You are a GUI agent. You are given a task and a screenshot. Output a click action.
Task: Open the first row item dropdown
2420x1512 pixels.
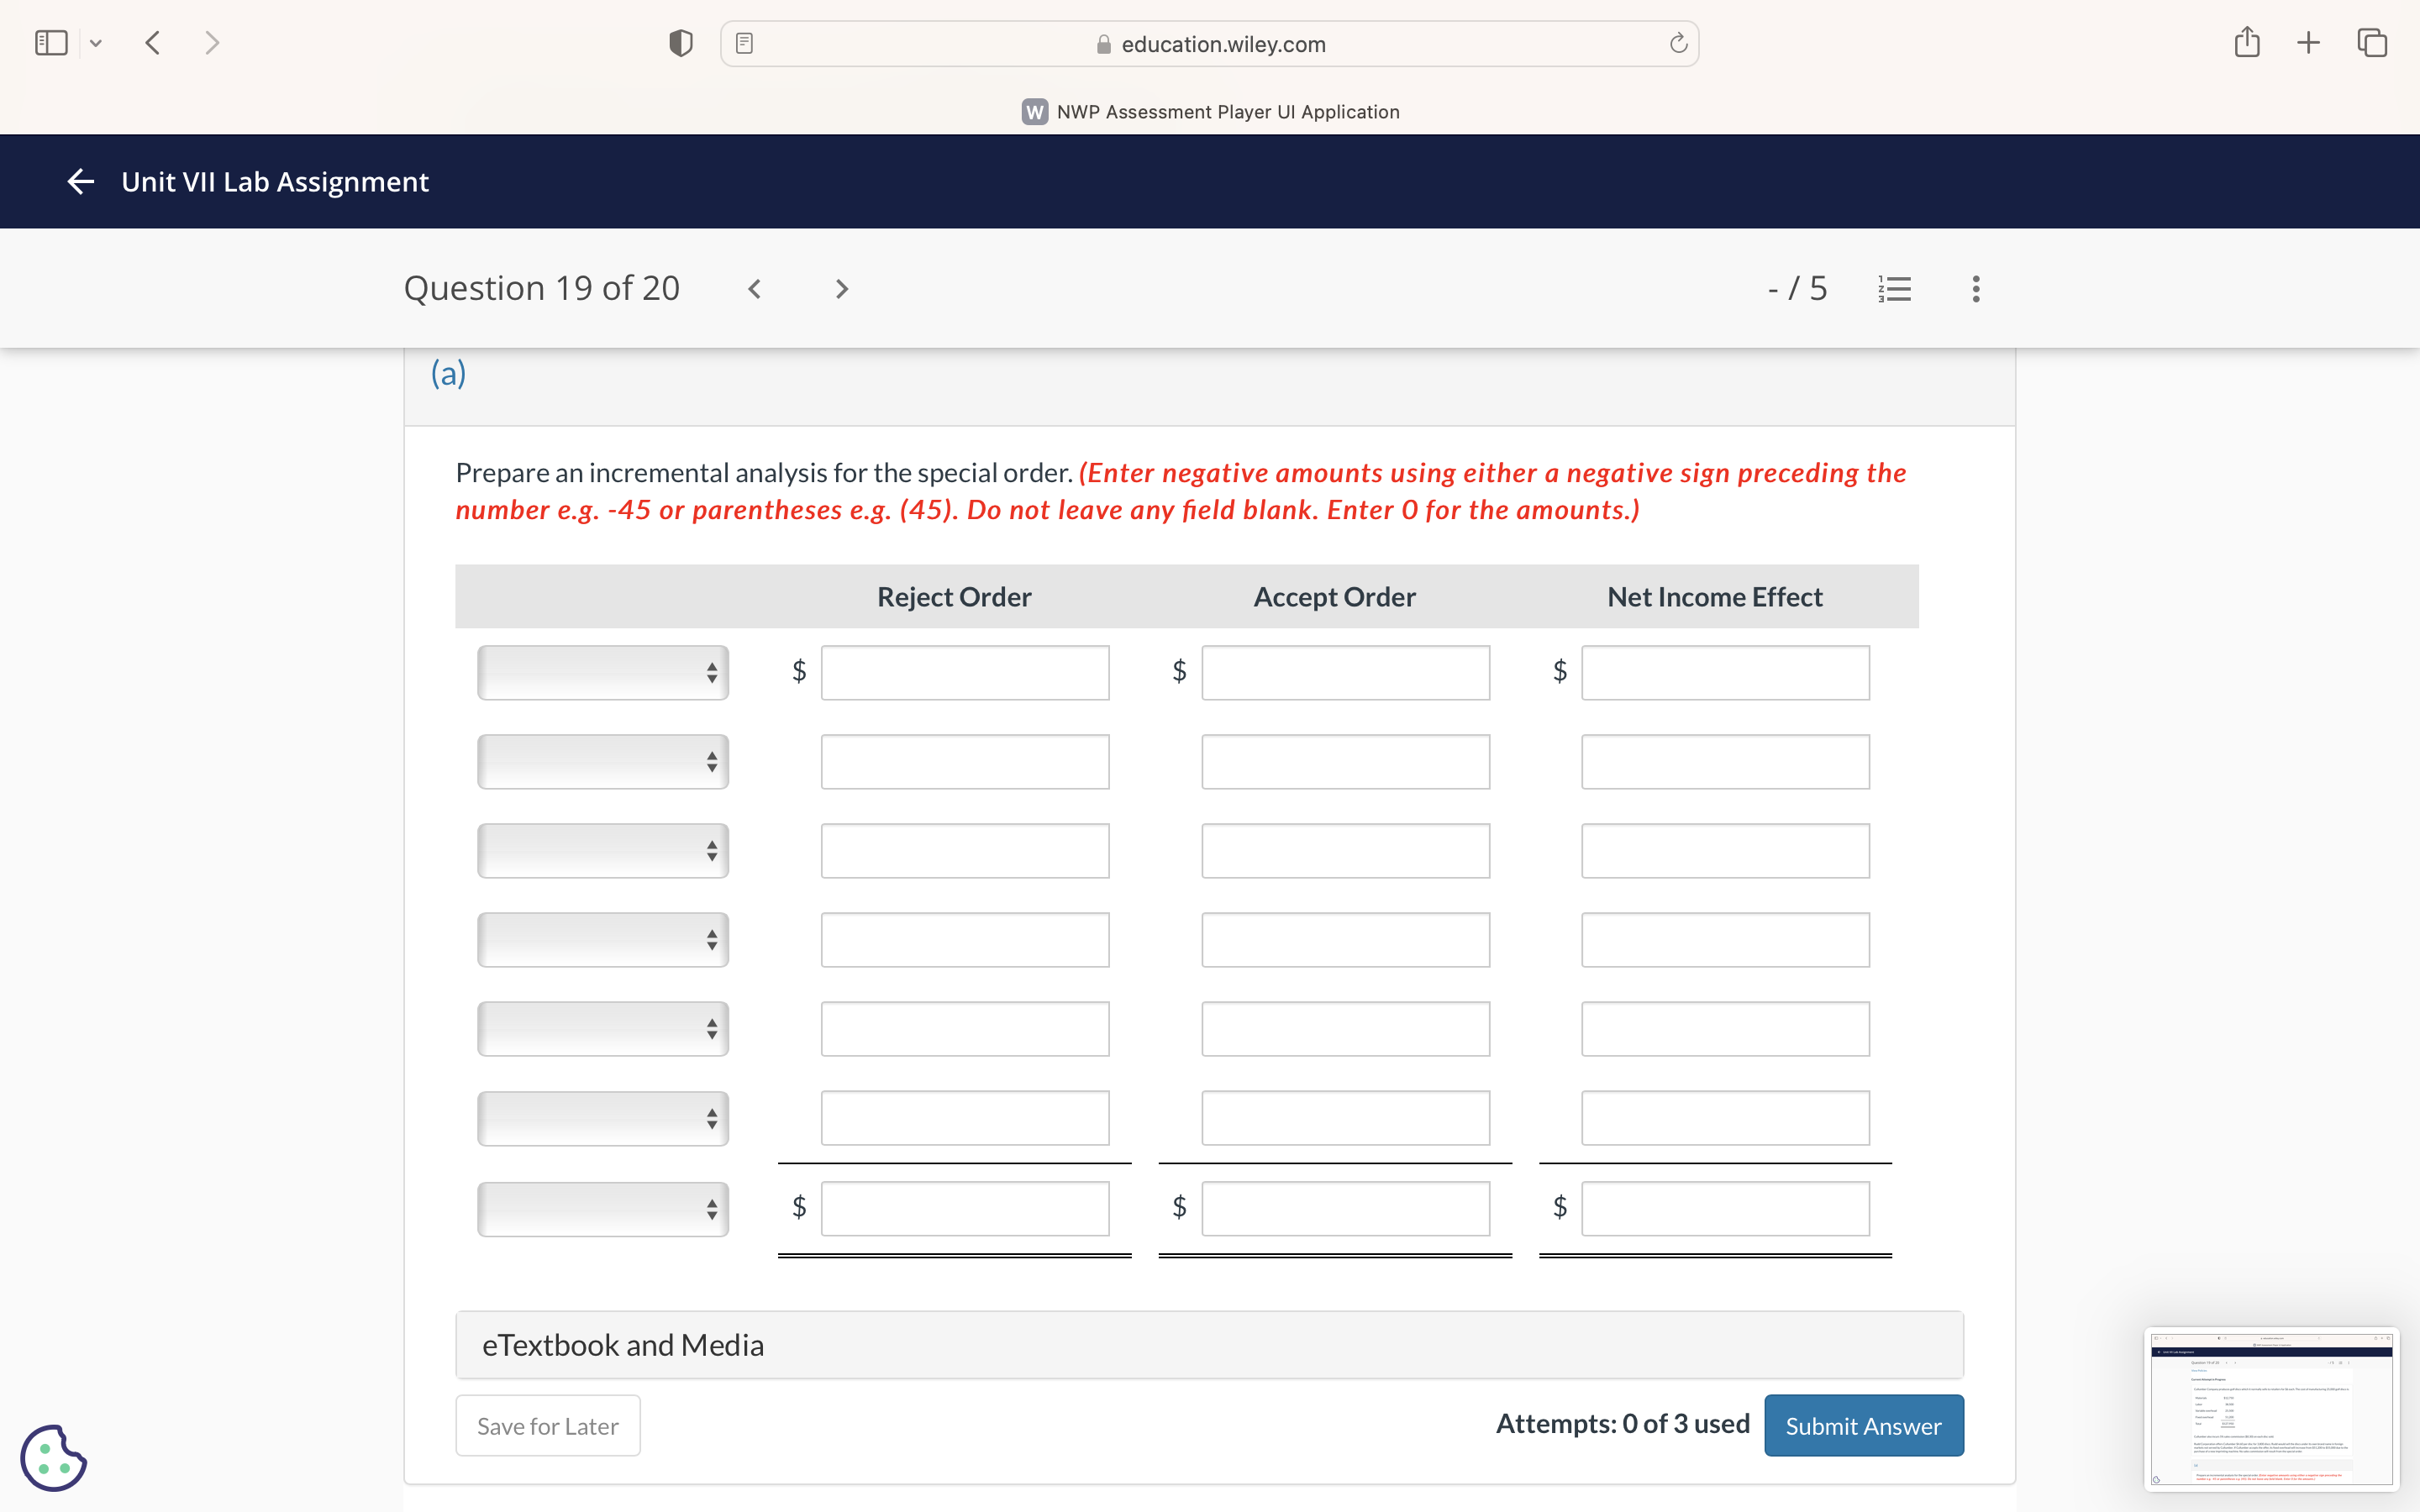click(603, 672)
